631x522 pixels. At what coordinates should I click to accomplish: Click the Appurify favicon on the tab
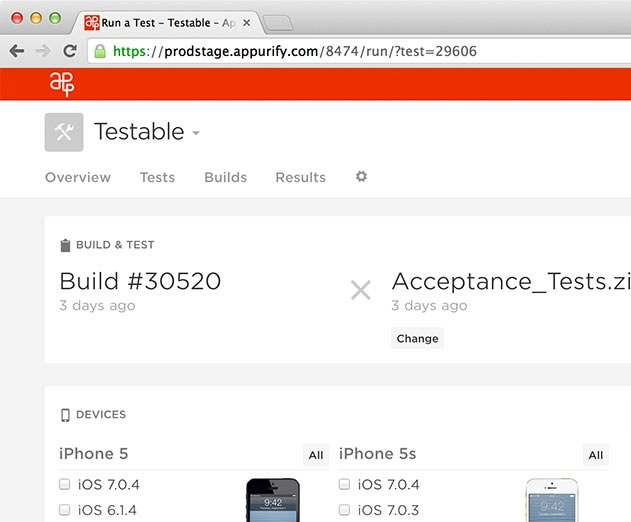pos(92,23)
